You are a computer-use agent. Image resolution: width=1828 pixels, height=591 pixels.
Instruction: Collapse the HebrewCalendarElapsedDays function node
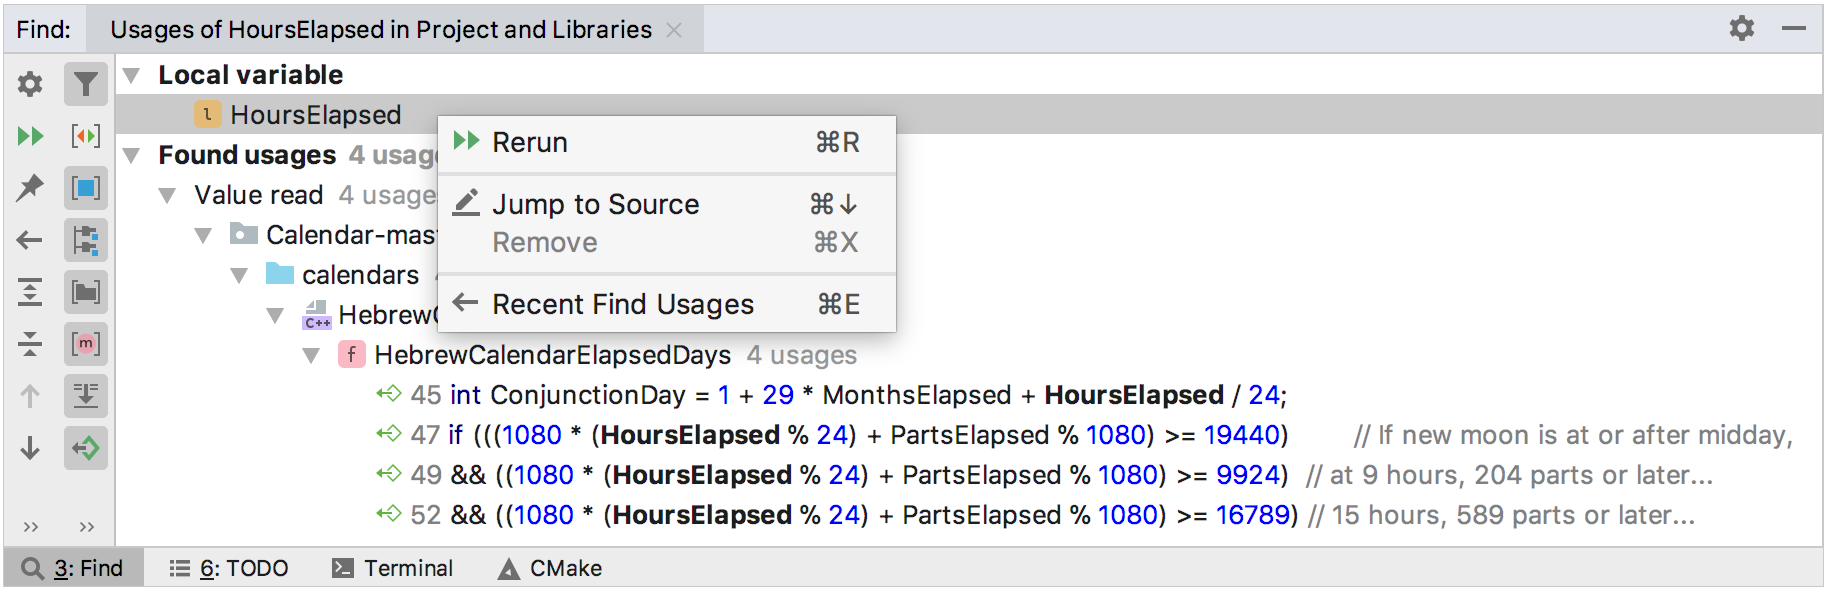311,355
